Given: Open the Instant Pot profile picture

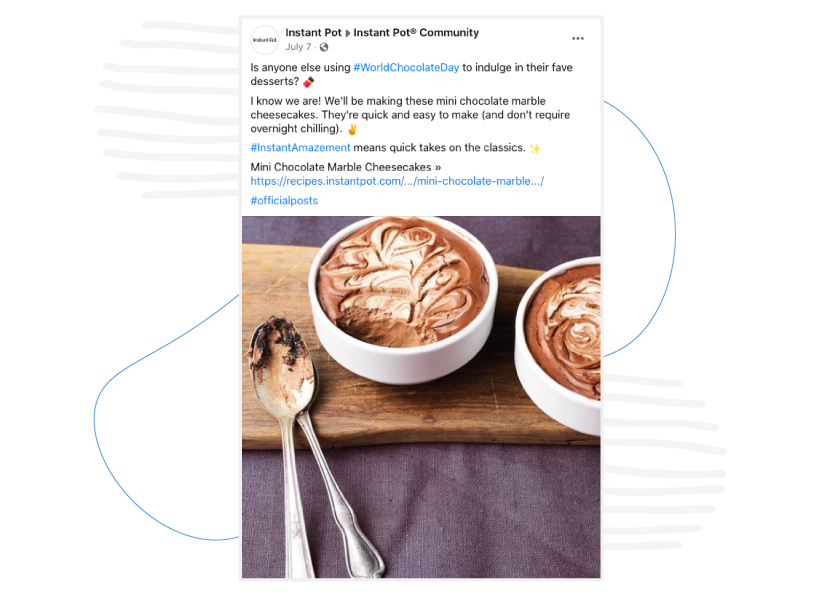Looking at the screenshot, I should coord(265,40).
